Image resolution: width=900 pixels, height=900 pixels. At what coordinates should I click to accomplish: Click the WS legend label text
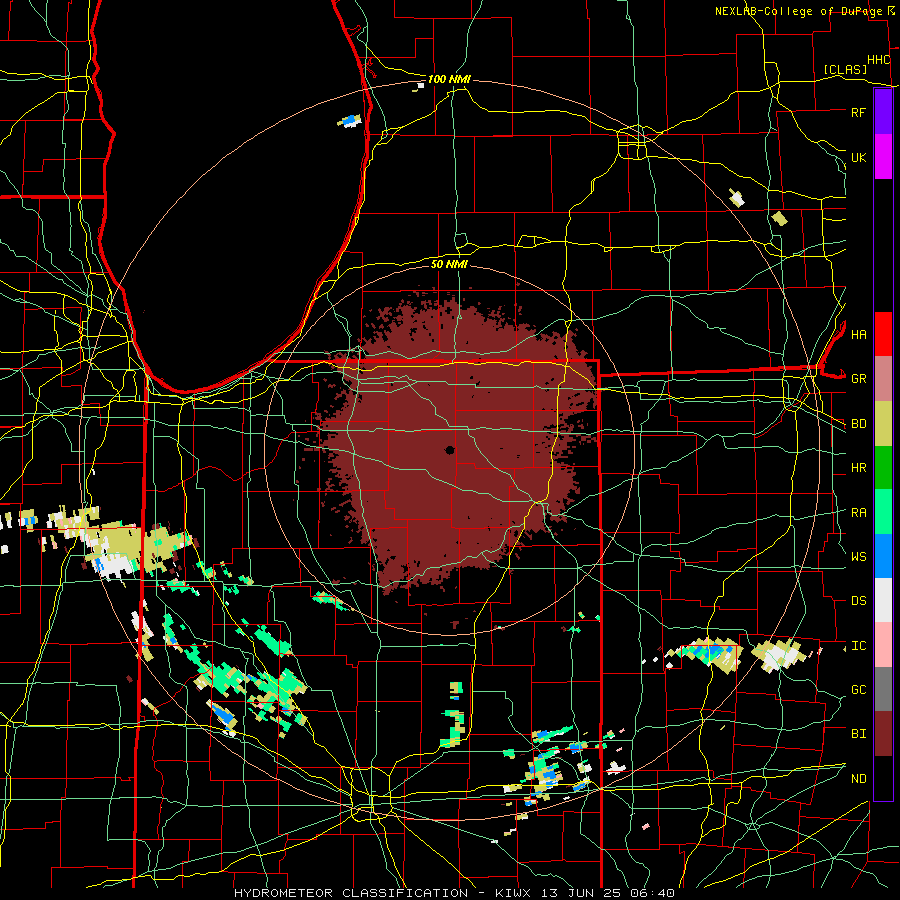[858, 557]
